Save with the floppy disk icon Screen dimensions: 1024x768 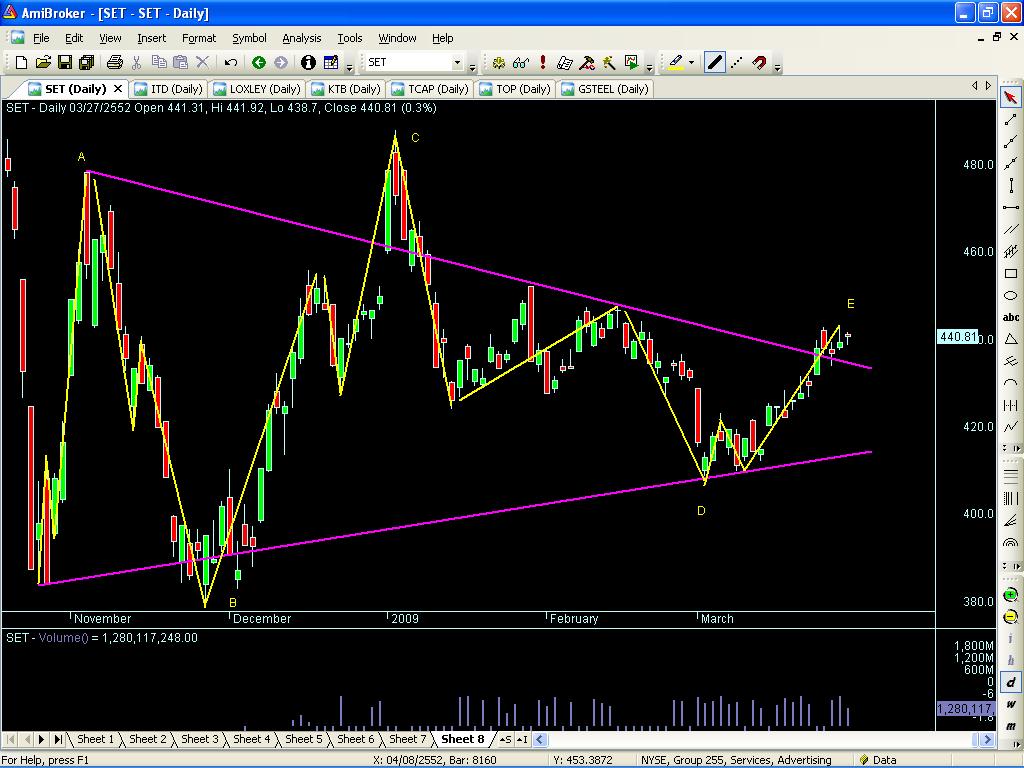tap(65, 63)
